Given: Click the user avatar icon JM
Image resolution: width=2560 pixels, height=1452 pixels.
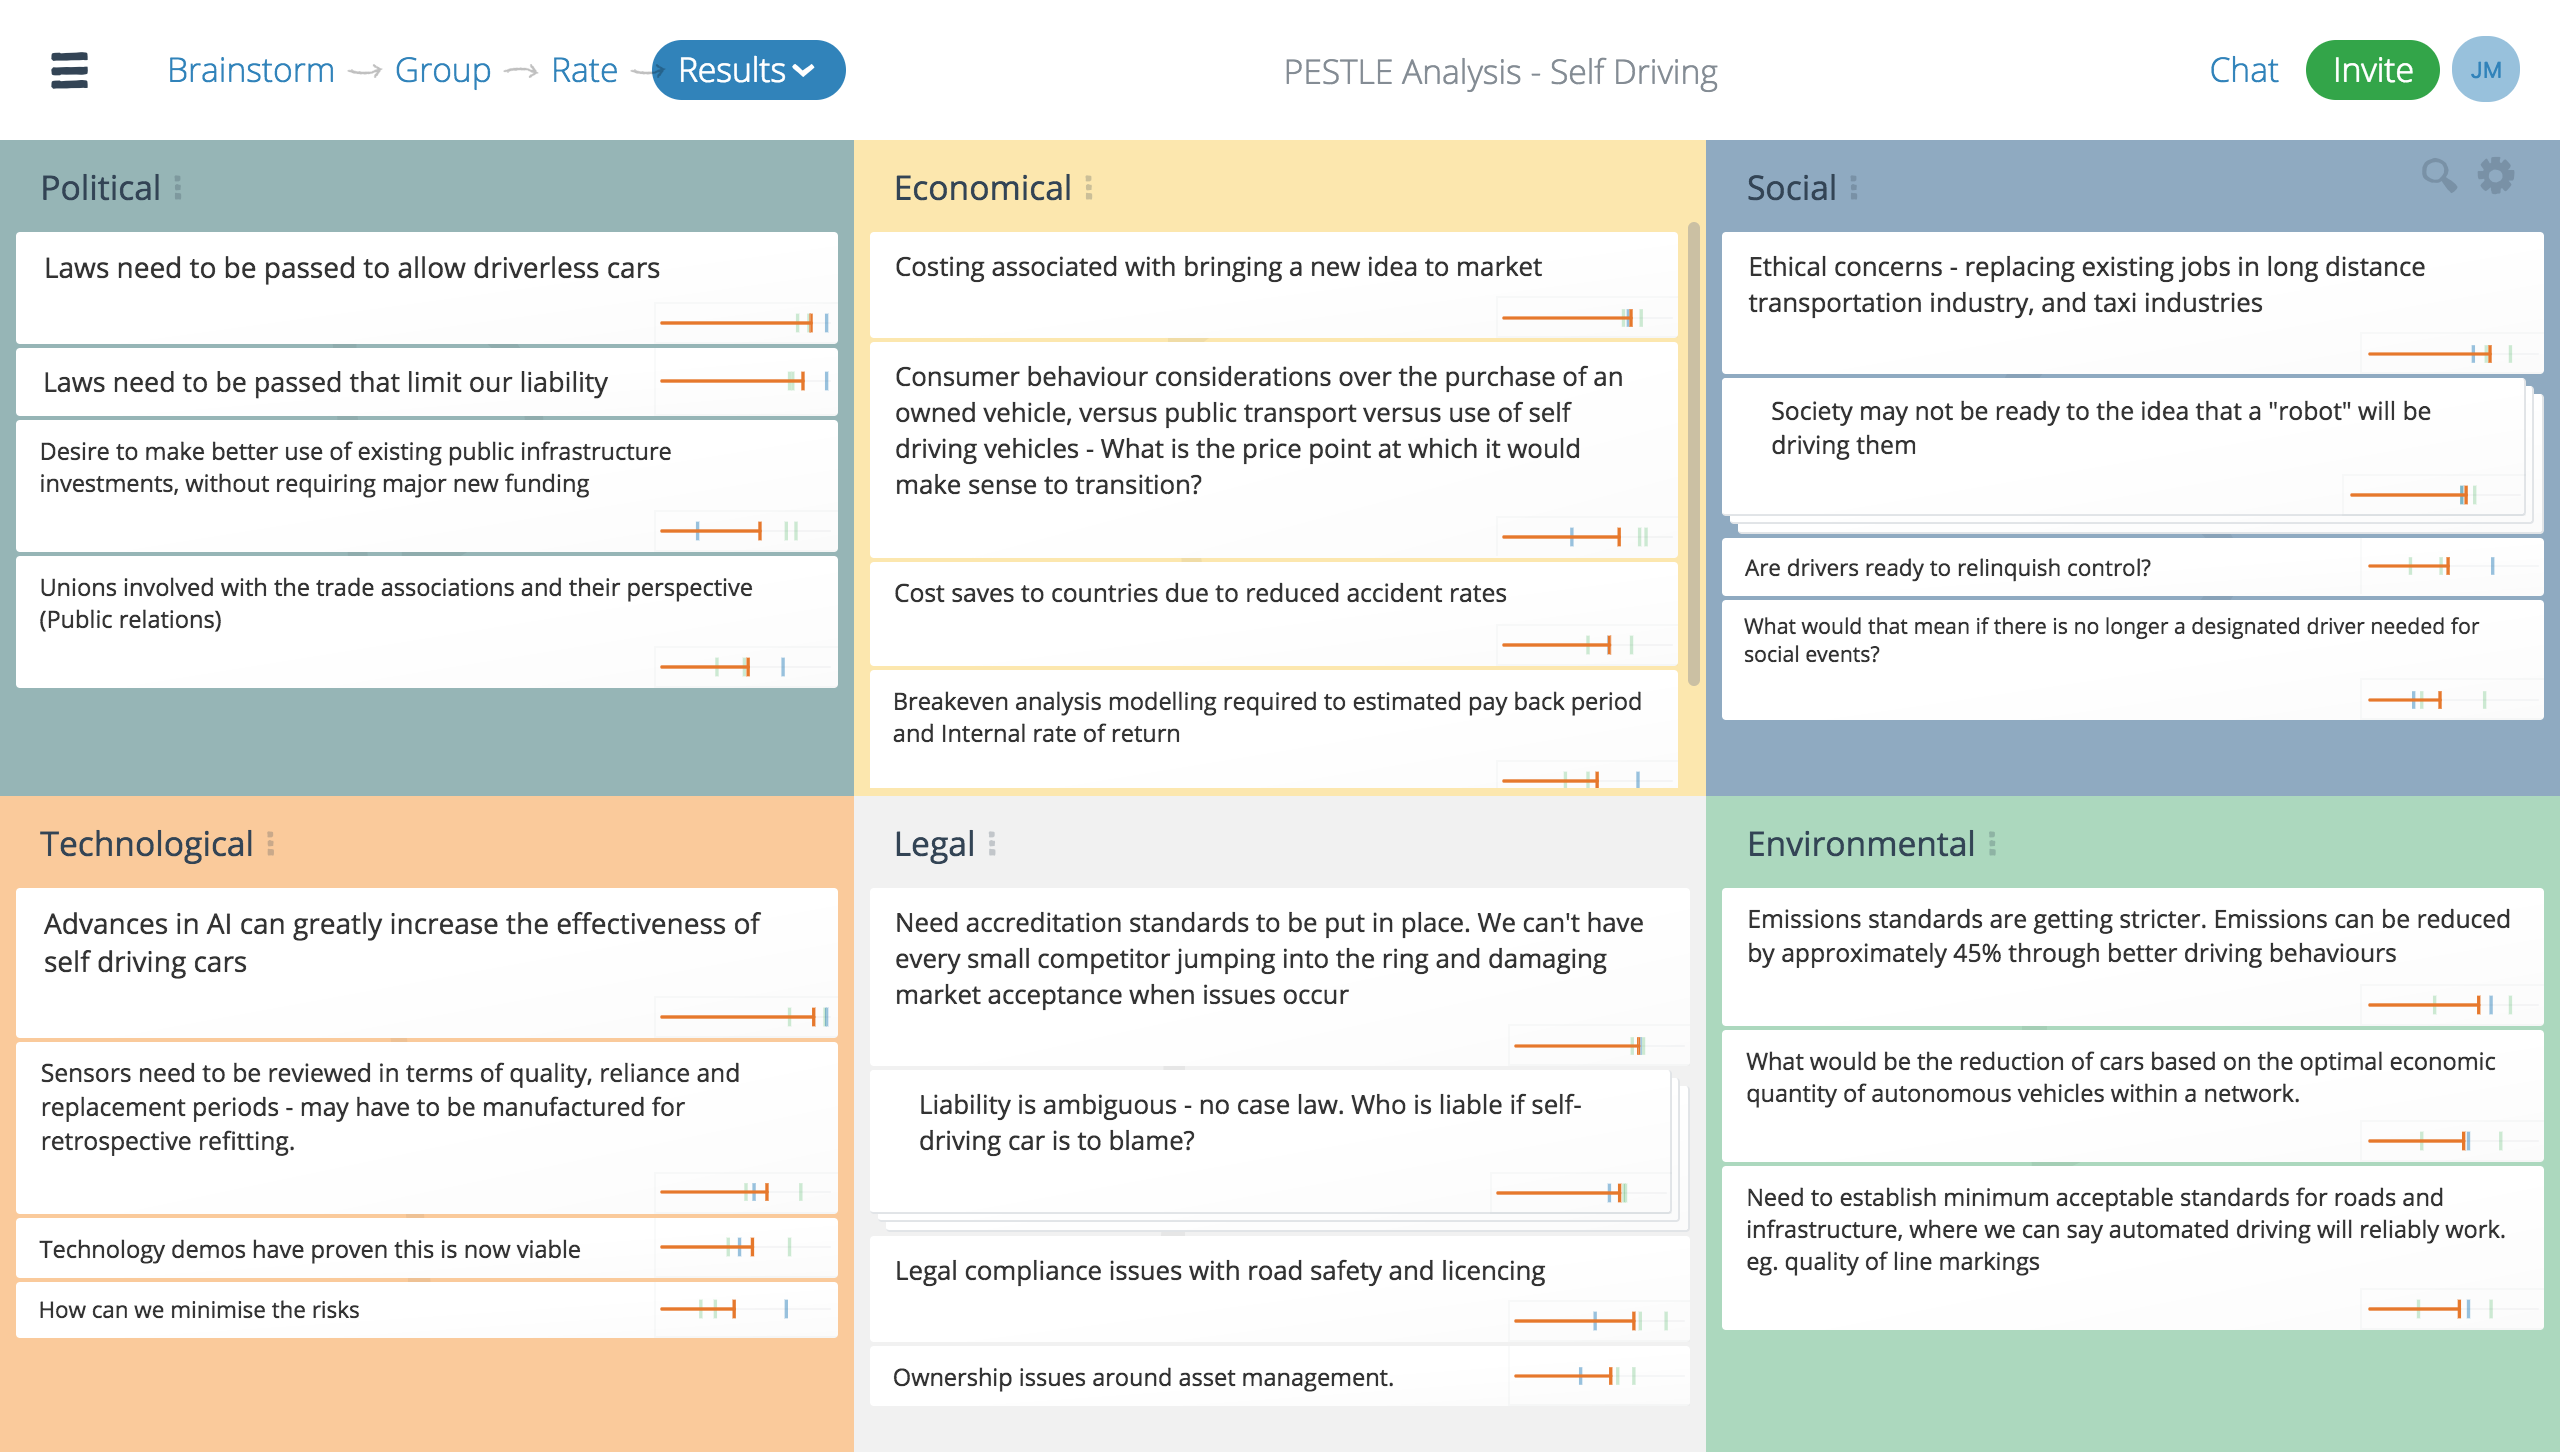Looking at the screenshot, I should click(2486, 70).
